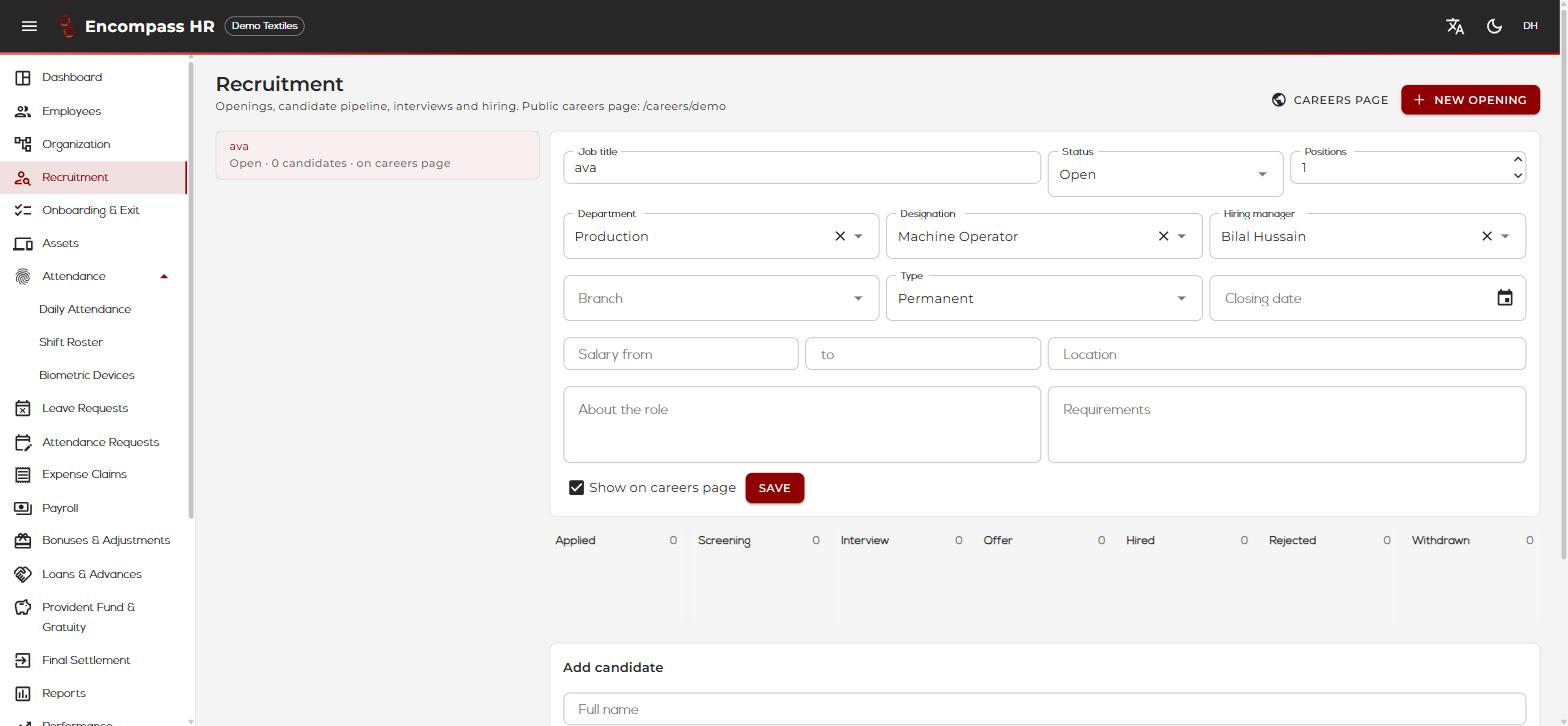Decrease the Positions count
Viewport: 1568px width, 726px height.
tap(1517, 175)
